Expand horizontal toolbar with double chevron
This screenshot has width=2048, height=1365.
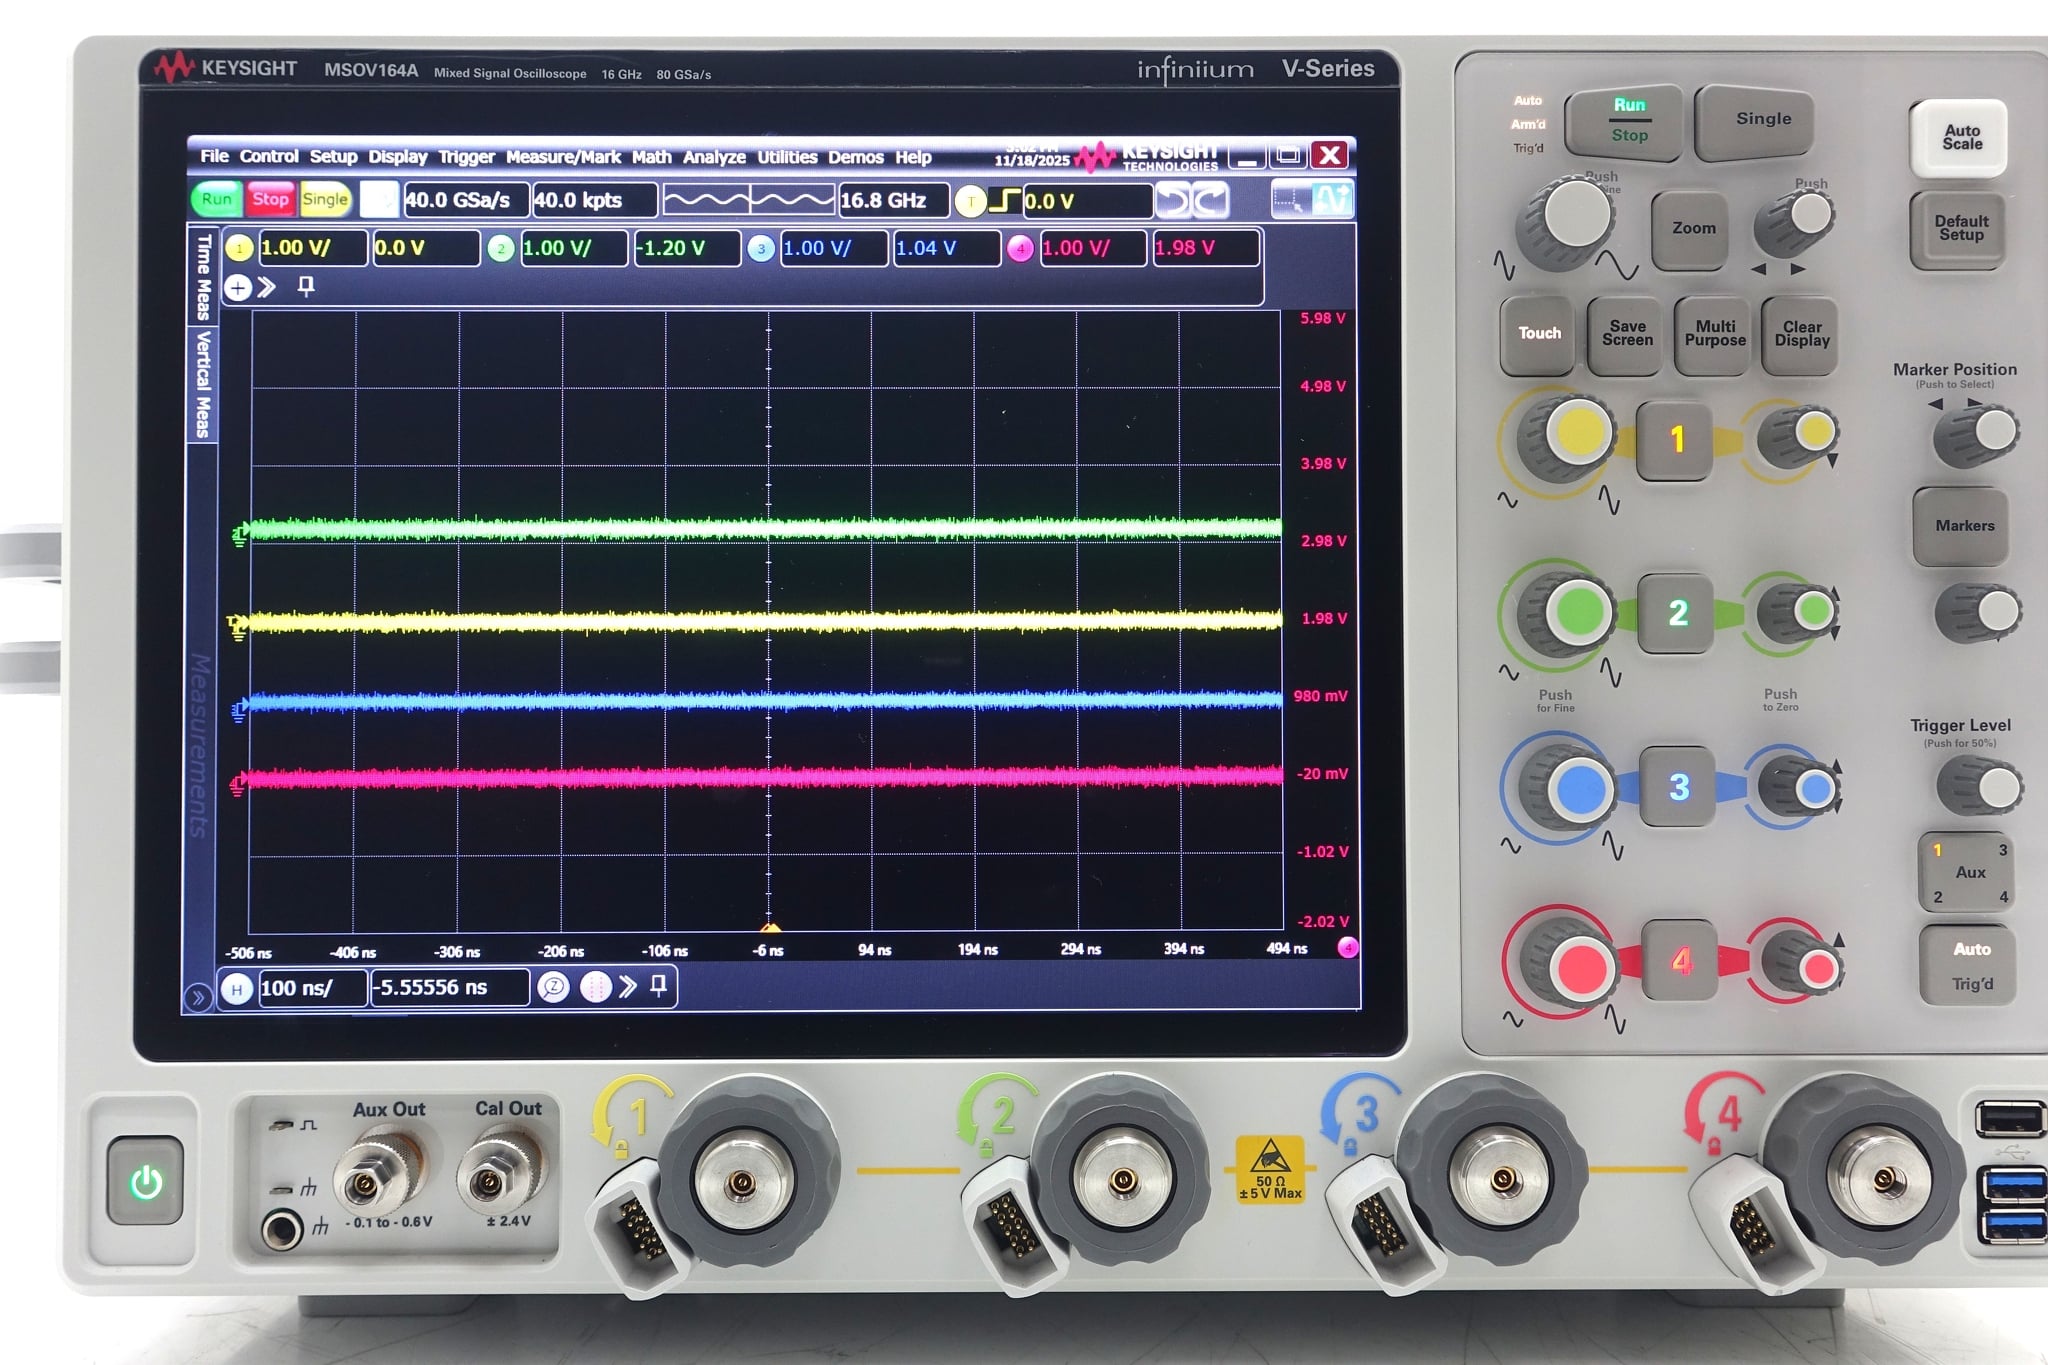[627, 988]
